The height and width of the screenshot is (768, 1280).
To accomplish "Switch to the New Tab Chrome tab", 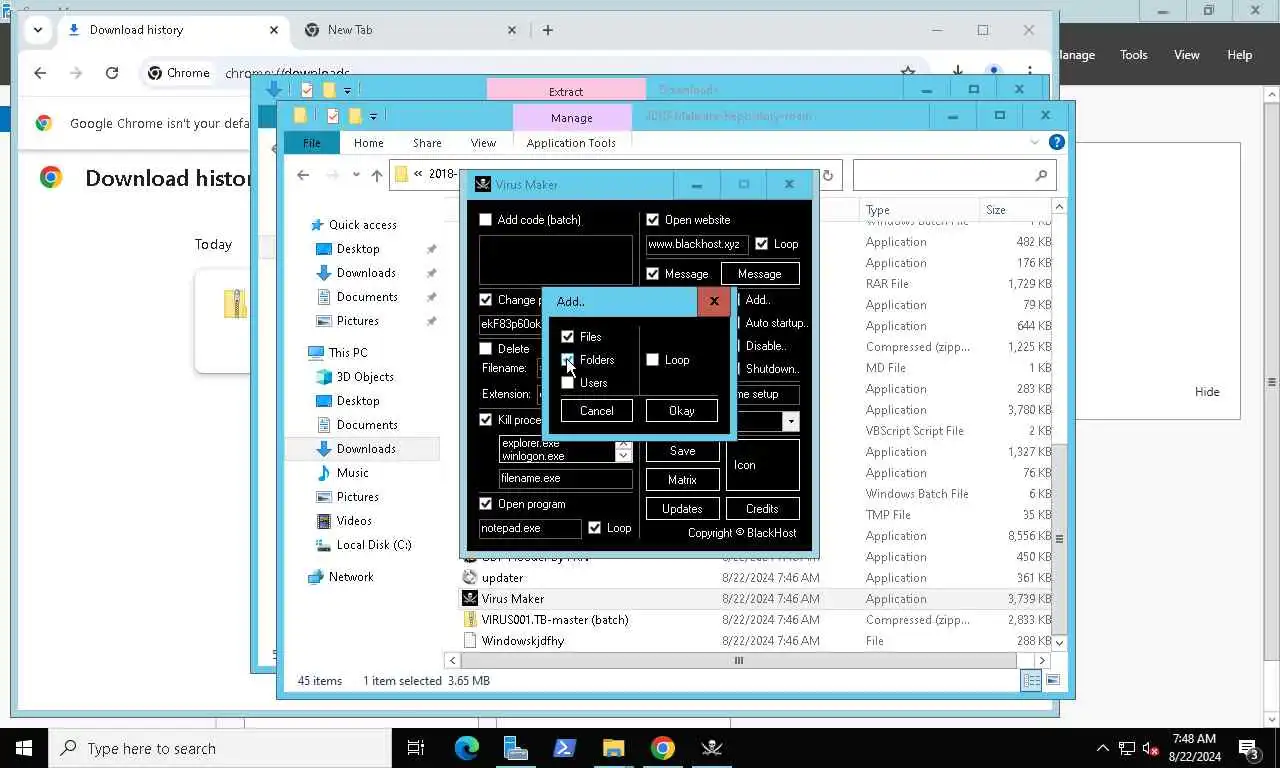I will pyautogui.click(x=410, y=30).
